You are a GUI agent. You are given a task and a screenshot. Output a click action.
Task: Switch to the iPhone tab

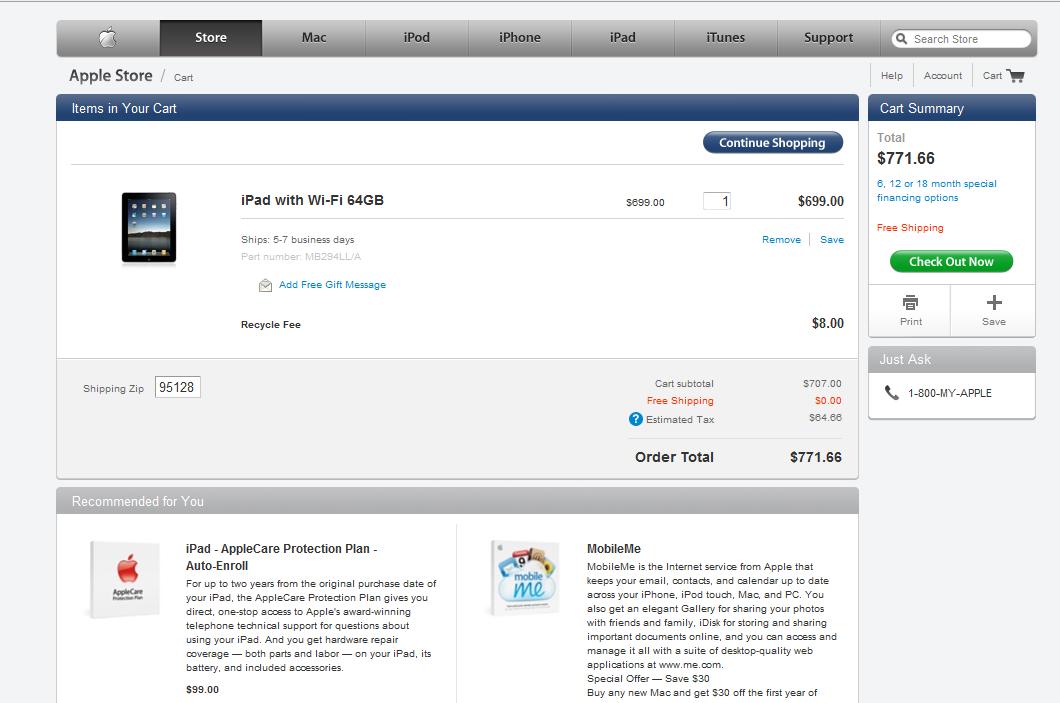(x=520, y=38)
